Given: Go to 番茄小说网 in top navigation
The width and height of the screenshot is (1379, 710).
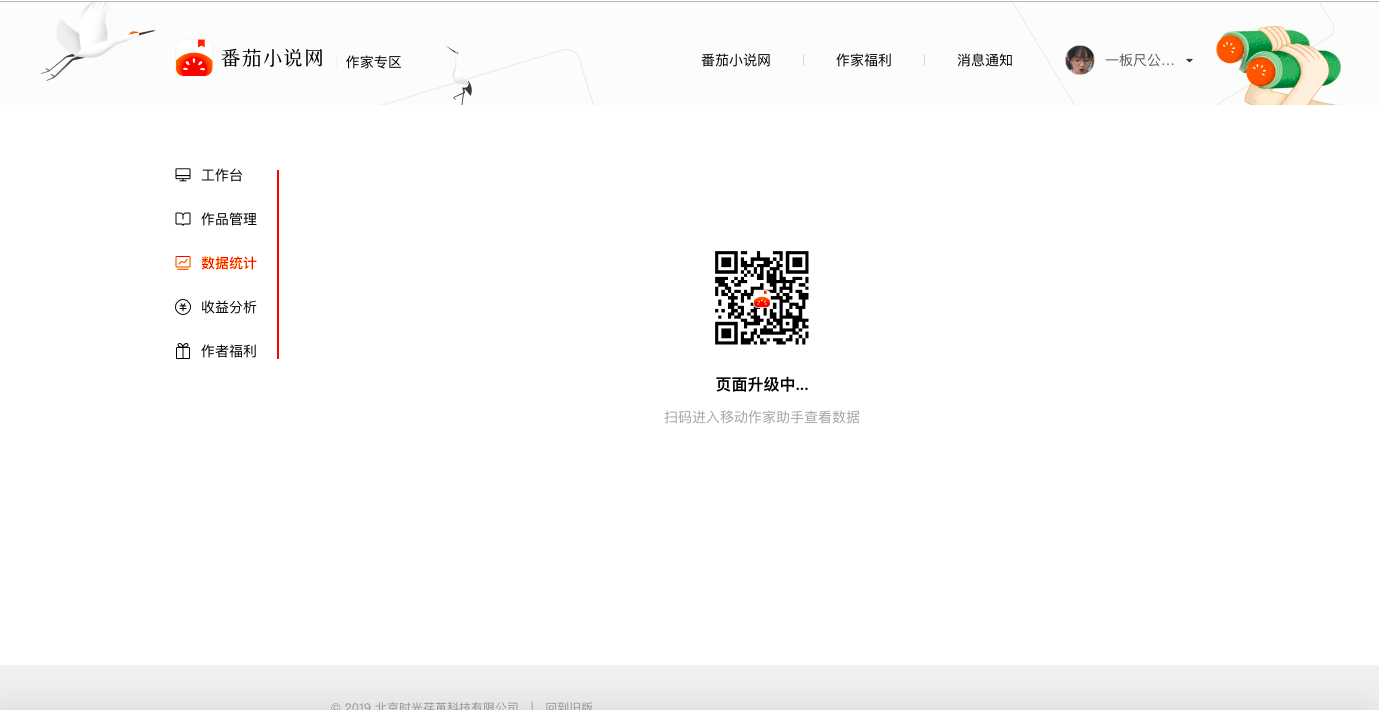Looking at the screenshot, I should [736, 60].
